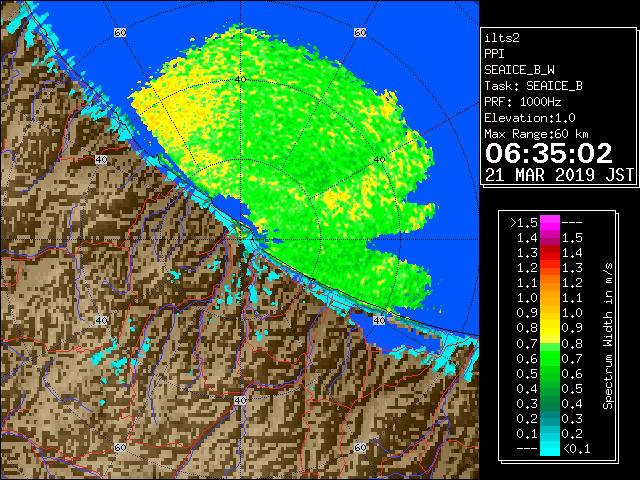Click the 40 km label southwest over land
640x480 pixels.
tap(101, 320)
